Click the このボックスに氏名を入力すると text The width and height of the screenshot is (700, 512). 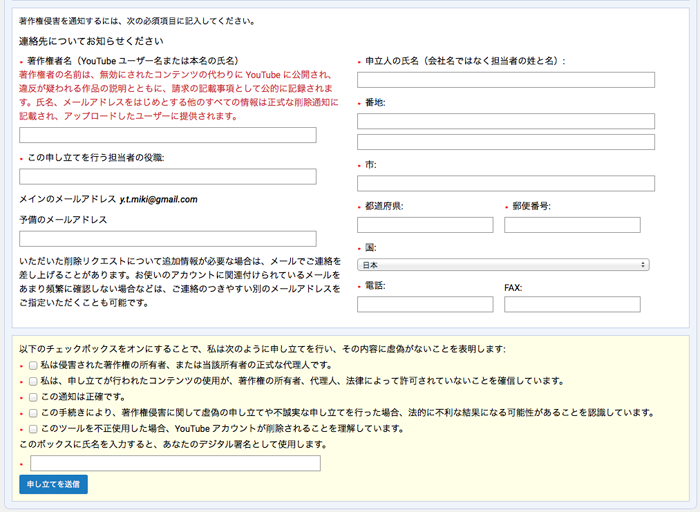coord(173,445)
